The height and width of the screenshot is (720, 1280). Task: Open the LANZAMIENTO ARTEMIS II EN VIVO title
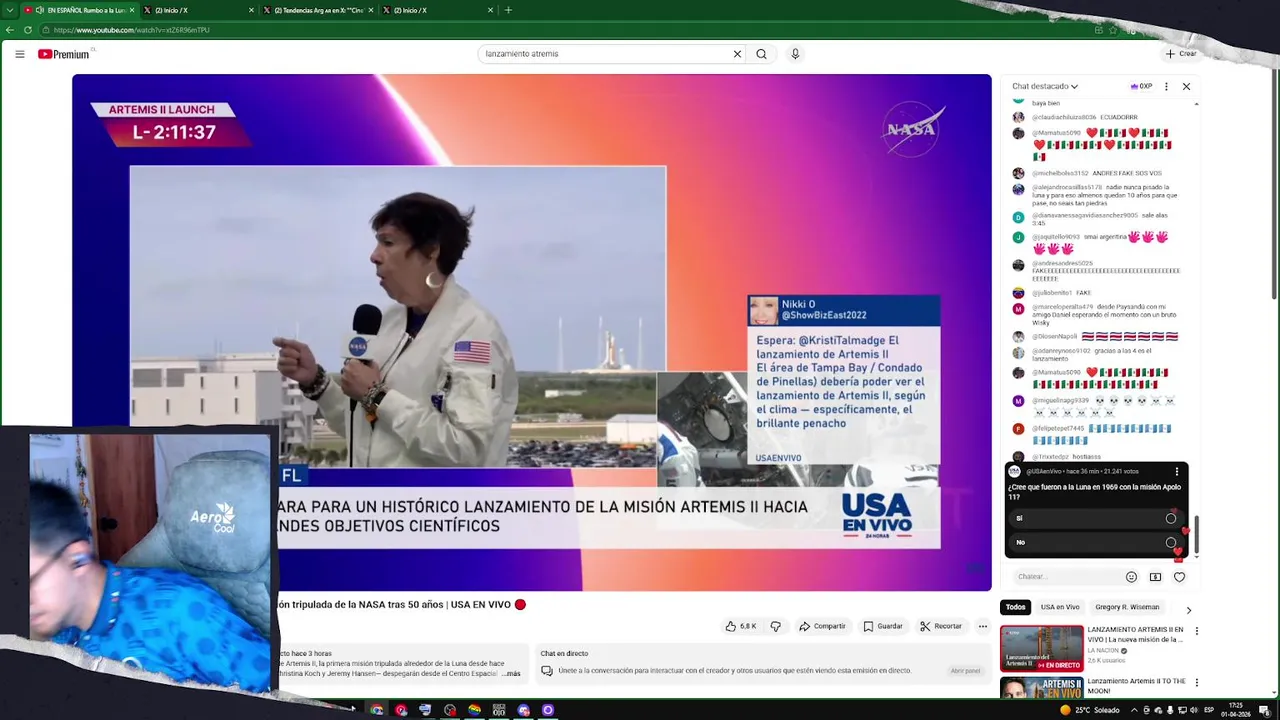(x=1136, y=634)
